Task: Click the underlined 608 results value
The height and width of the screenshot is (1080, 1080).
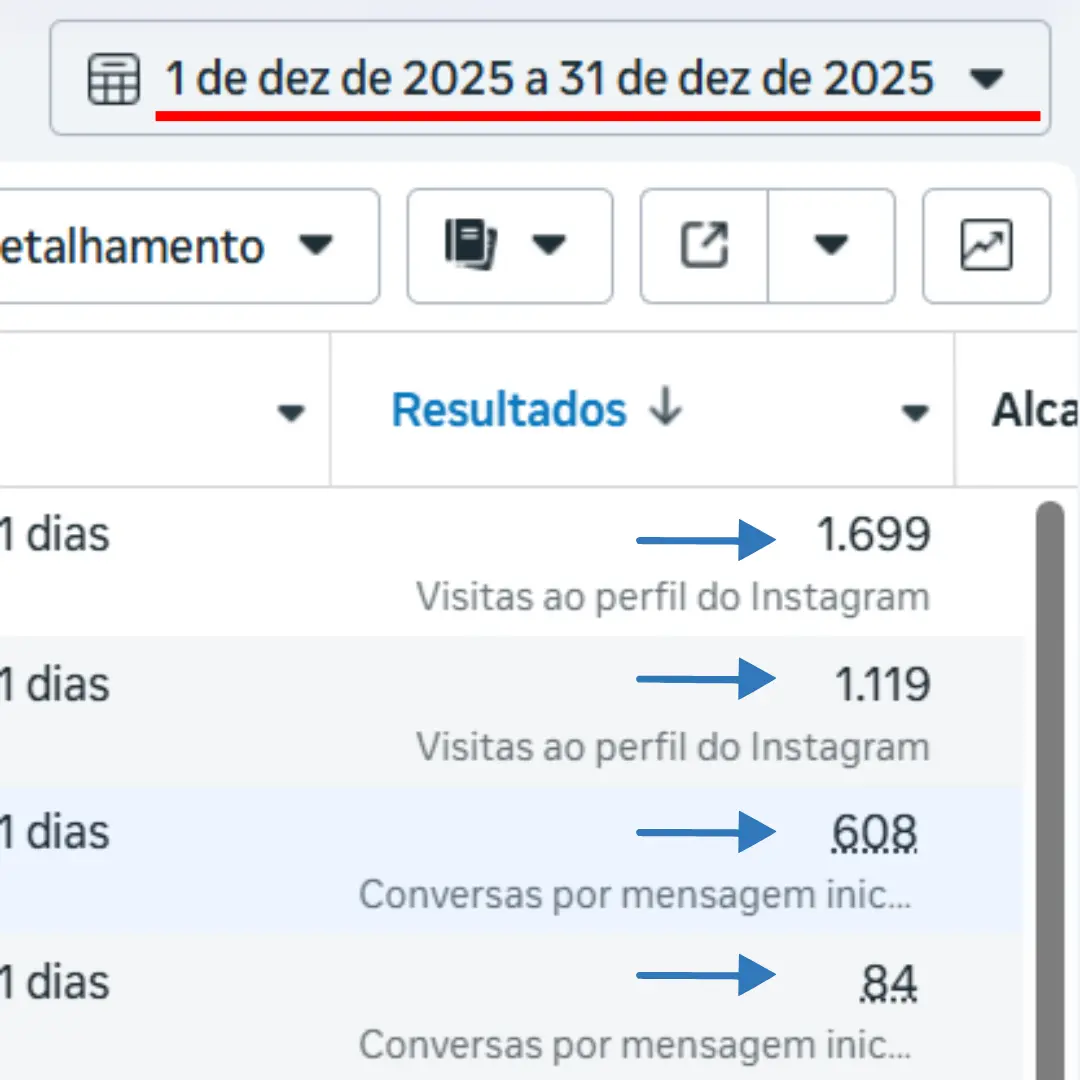Action: pos(874,832)
